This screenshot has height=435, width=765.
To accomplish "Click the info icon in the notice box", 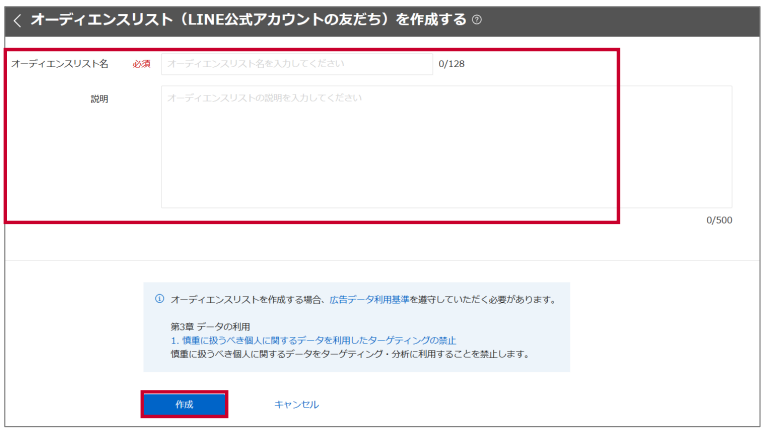I will [x=159, y=299].
